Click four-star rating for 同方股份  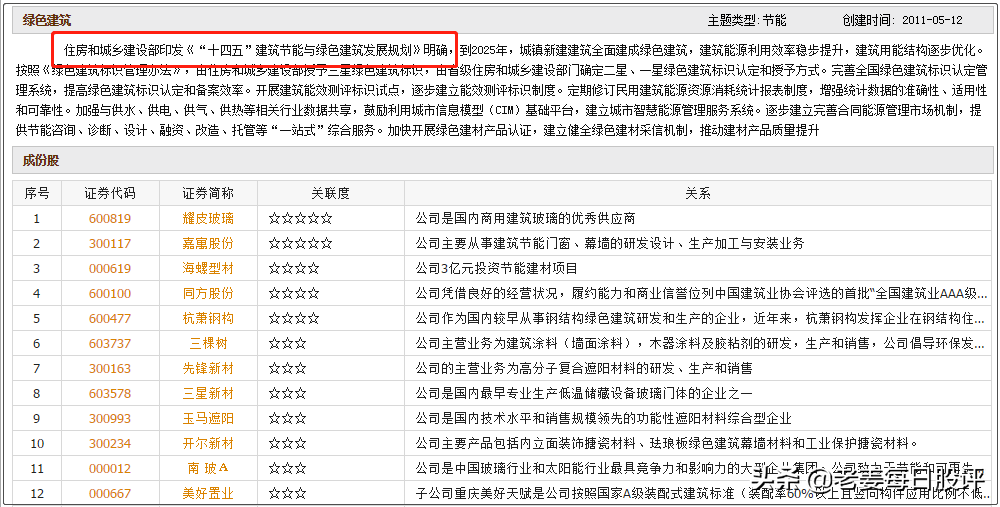point(294,294)
